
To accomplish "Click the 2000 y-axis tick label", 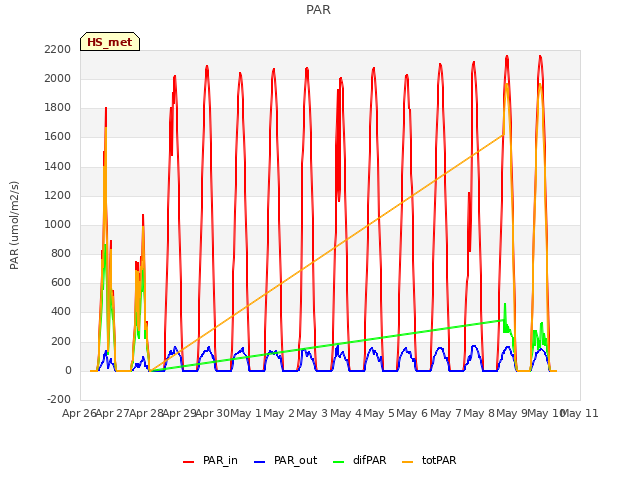I will click(58, 78).
